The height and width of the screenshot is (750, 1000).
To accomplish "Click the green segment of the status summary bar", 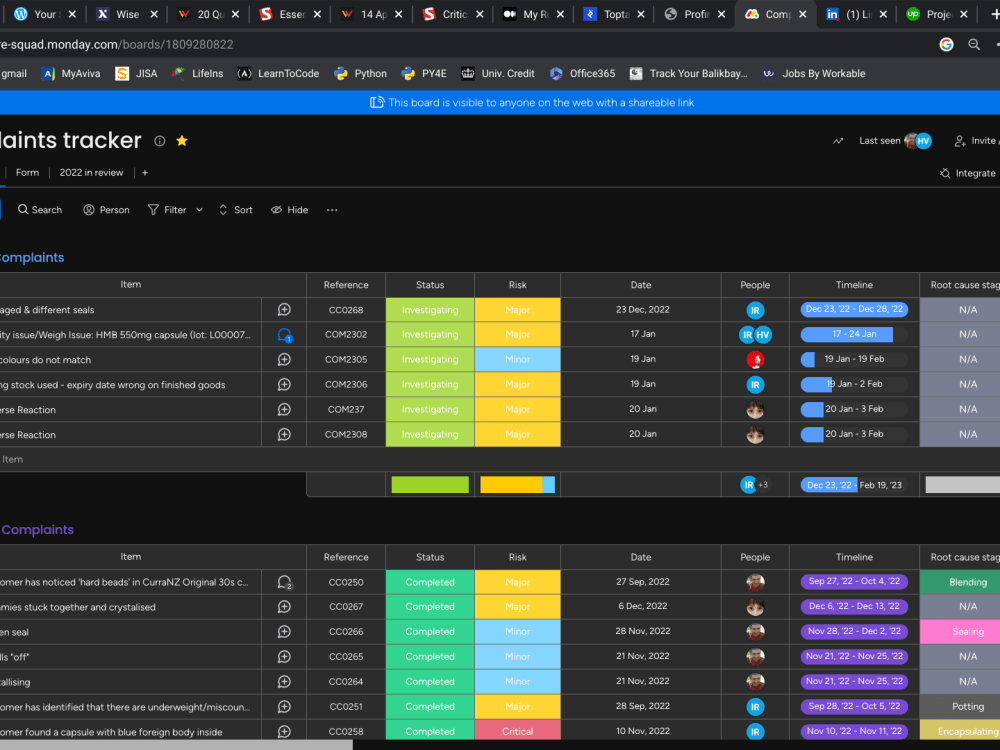I will coord(430,484).
